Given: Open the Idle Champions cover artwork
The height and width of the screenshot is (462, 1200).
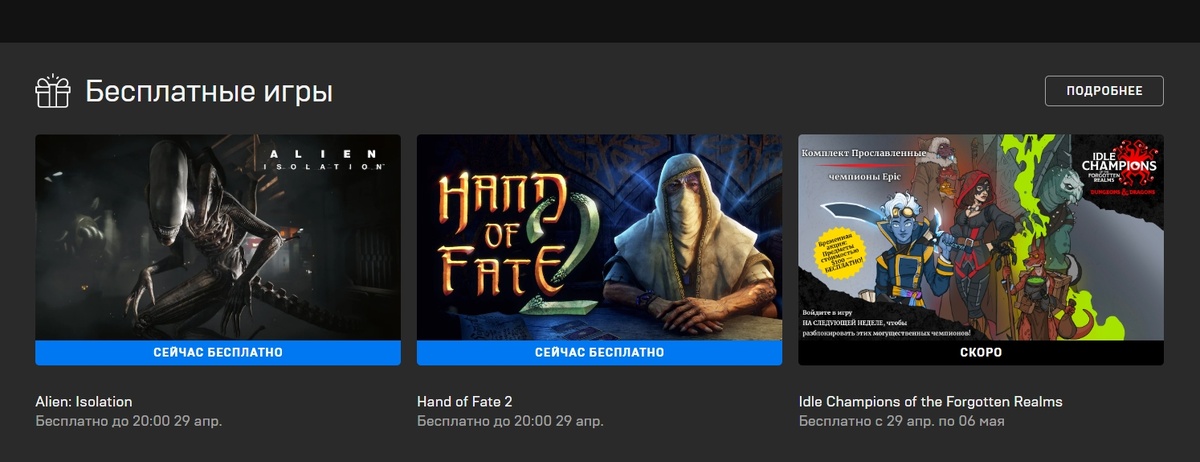Looking at the screenshot, I should click(981, 237).
